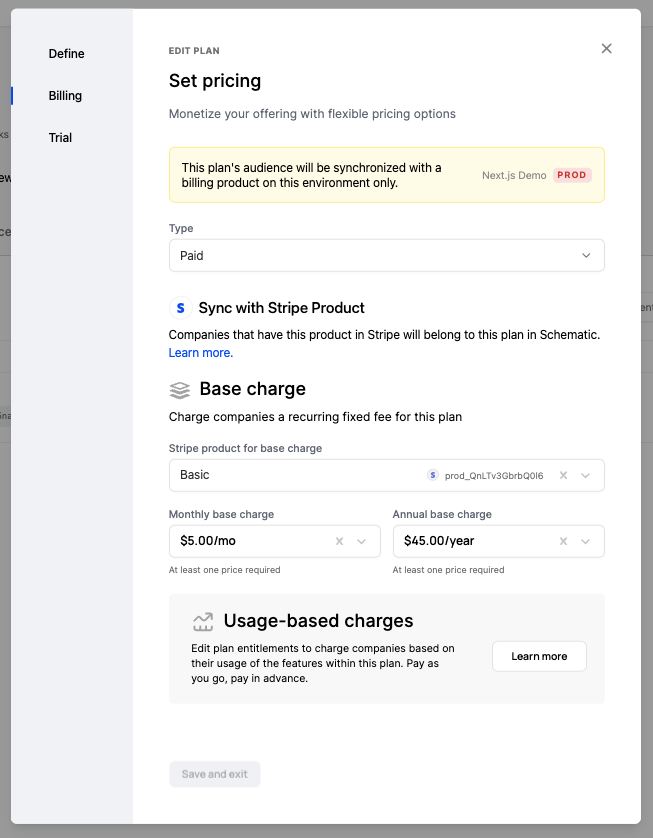The image size is (653, 838).
Task: Expand the Monthly base charge chevron
Action: [x=362, y=541]
